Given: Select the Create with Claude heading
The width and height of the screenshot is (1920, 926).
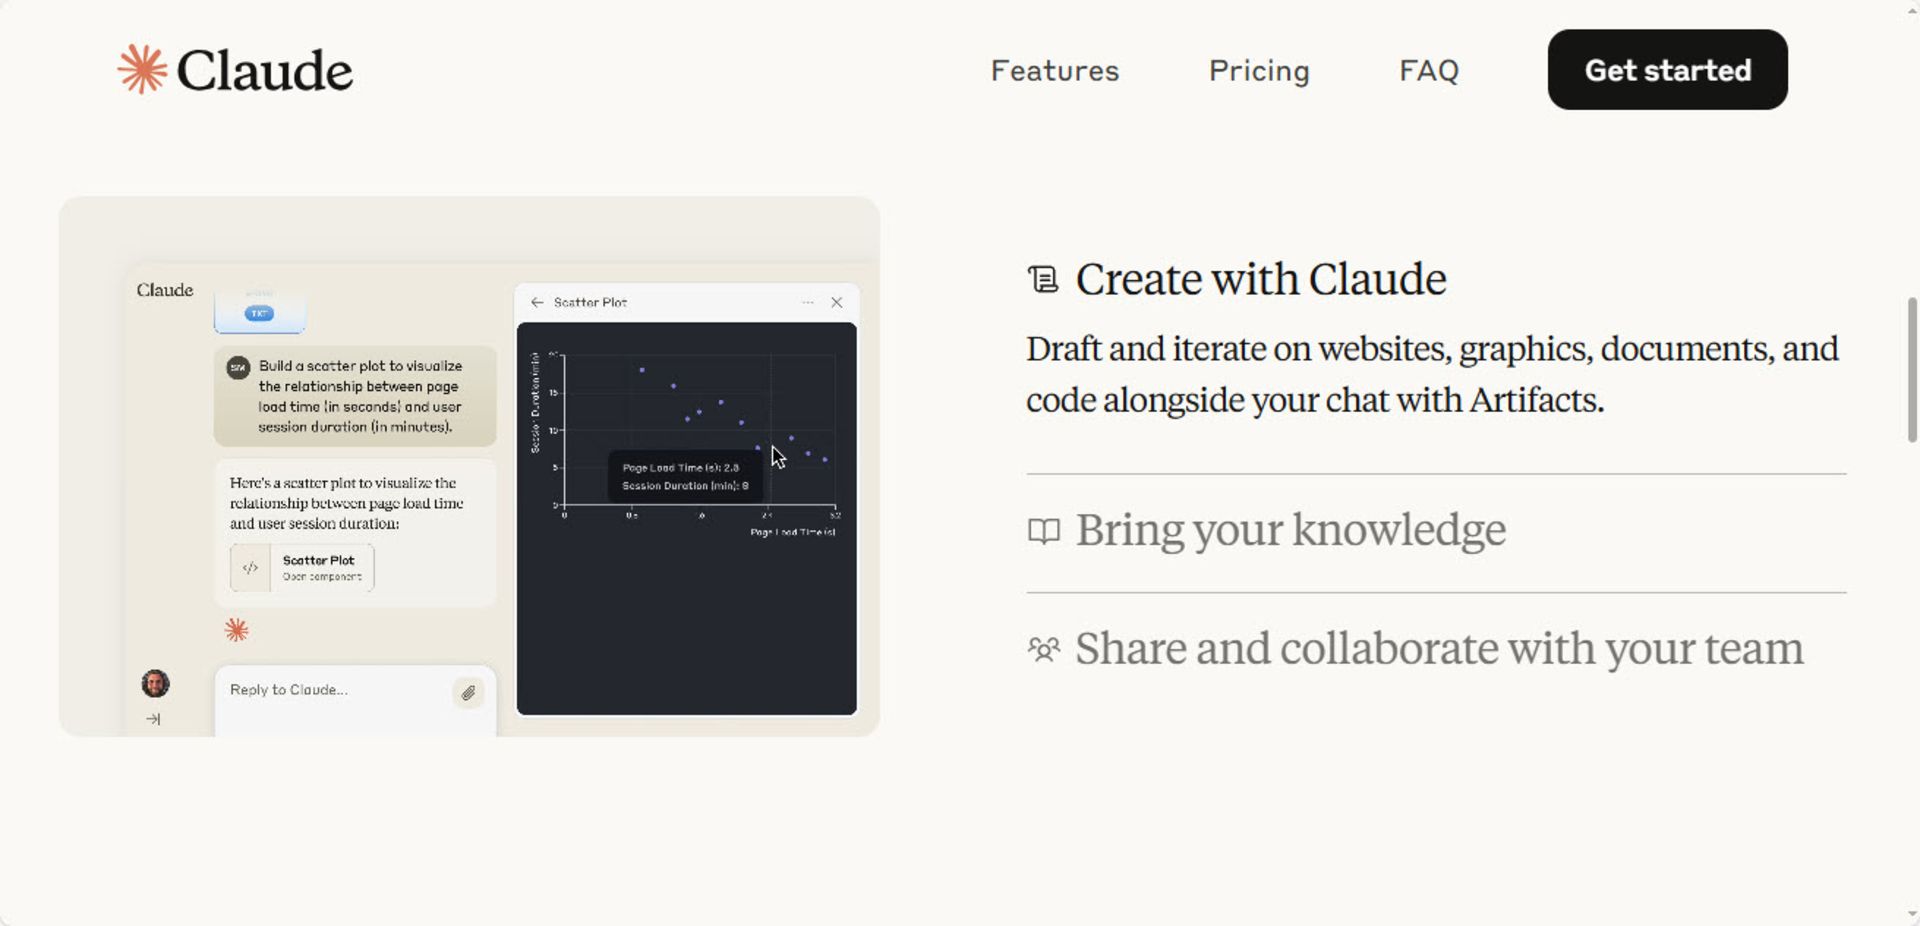Looking at the screenshot, I should (1260, 279).
